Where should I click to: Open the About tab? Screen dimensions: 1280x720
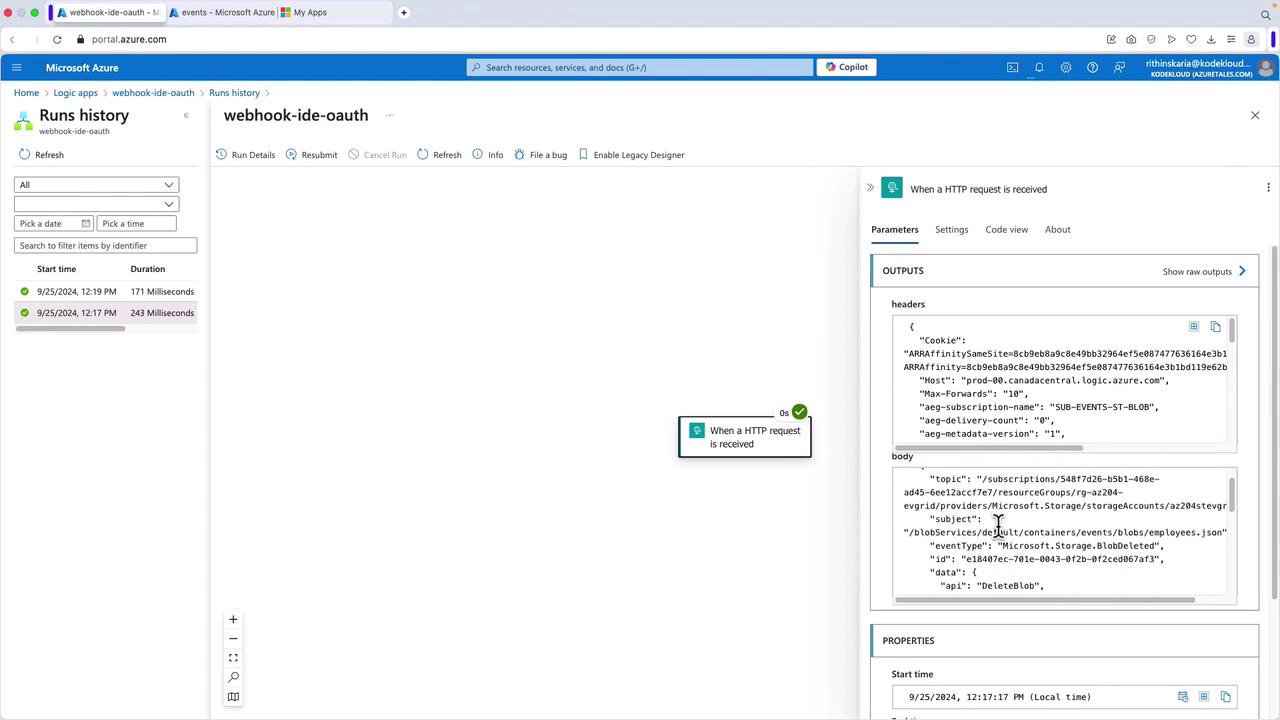point(1058,230)
